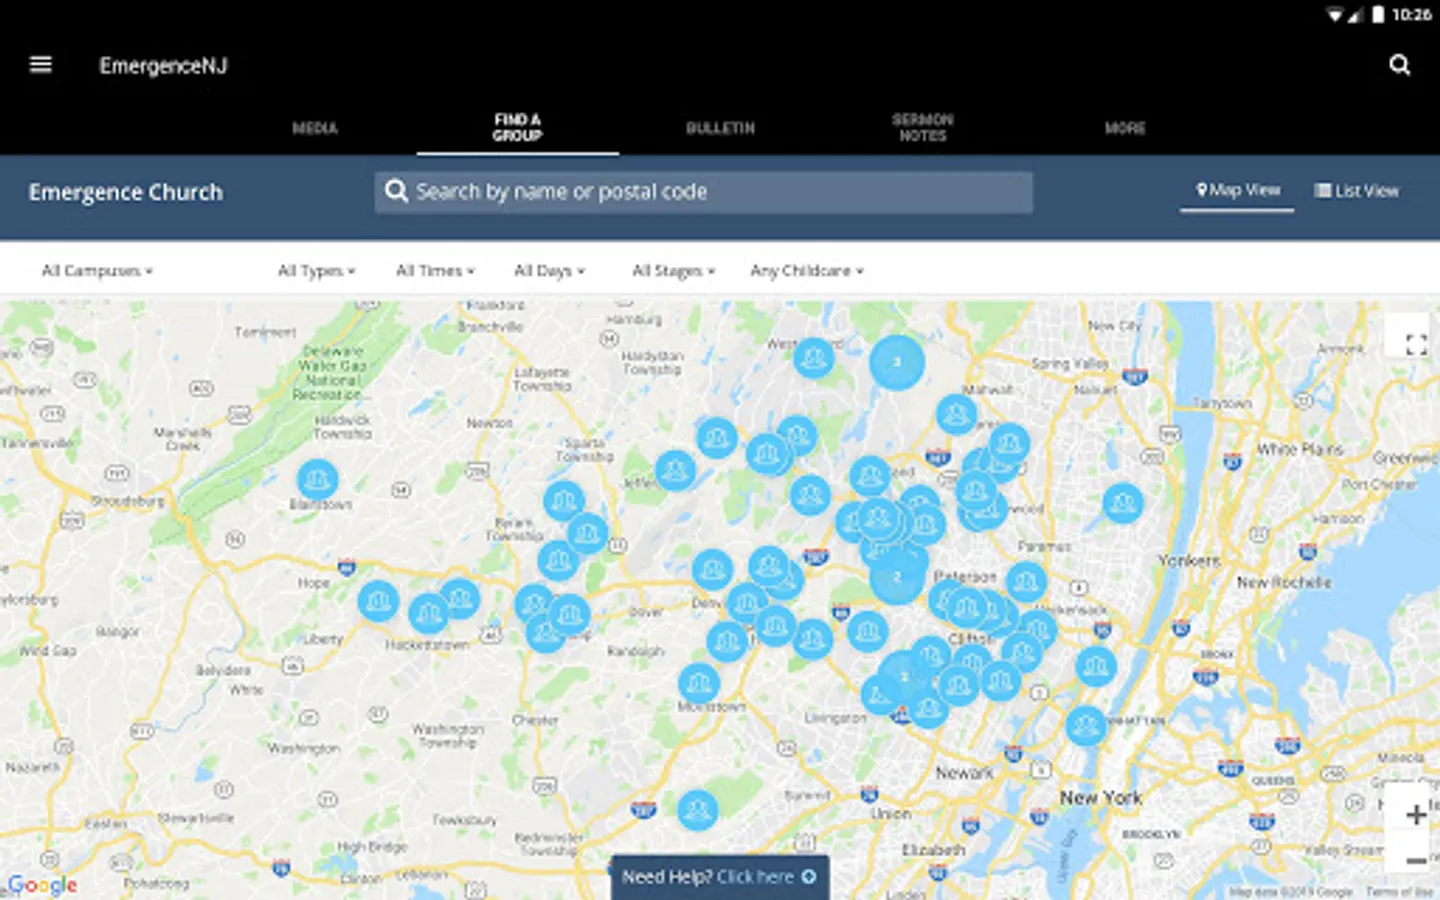The image size is (1440, 900).
Task: Expand the All Types filter
Action: (x=316, y=271)
